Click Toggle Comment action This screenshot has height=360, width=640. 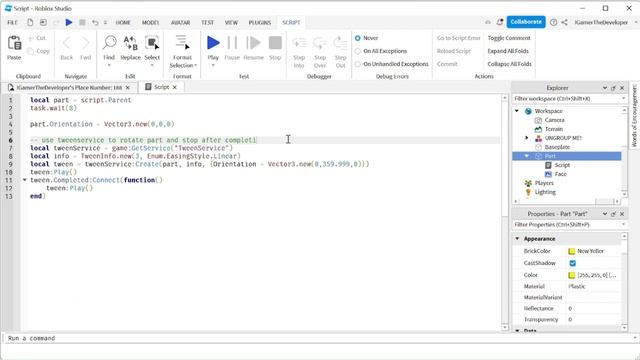pos(509,38)
